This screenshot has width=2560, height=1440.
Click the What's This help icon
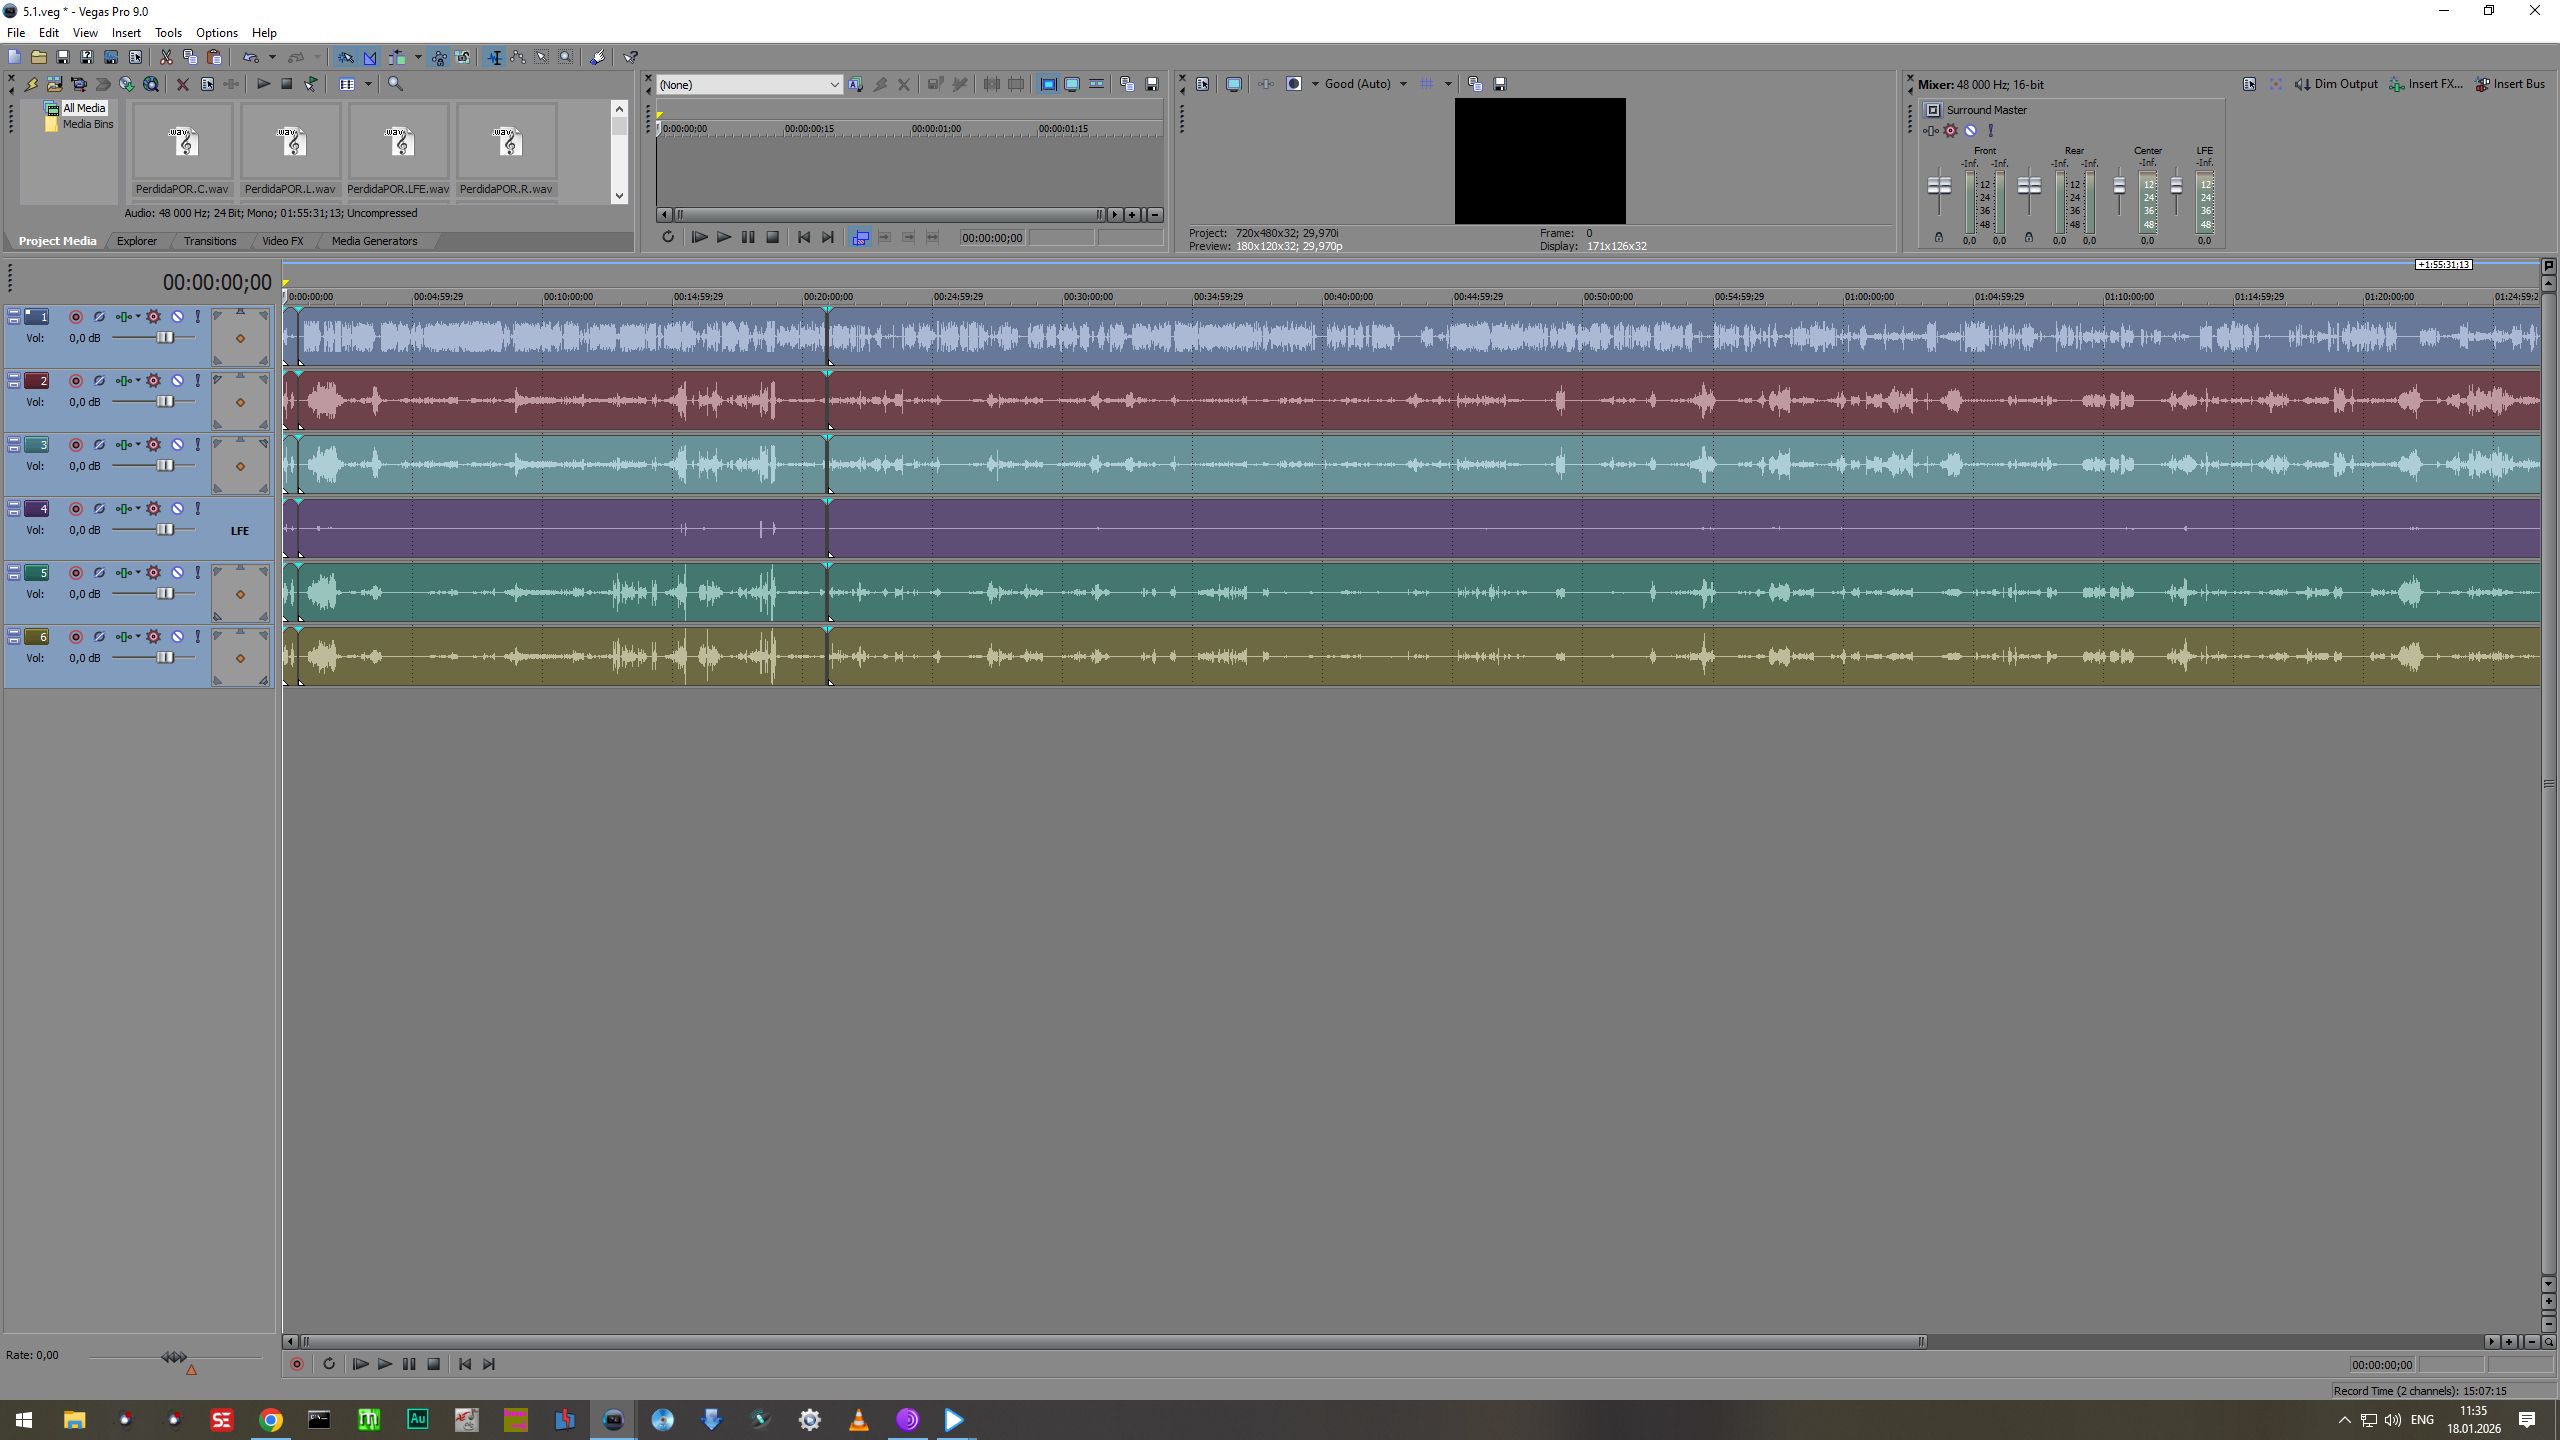pos(631,58)
